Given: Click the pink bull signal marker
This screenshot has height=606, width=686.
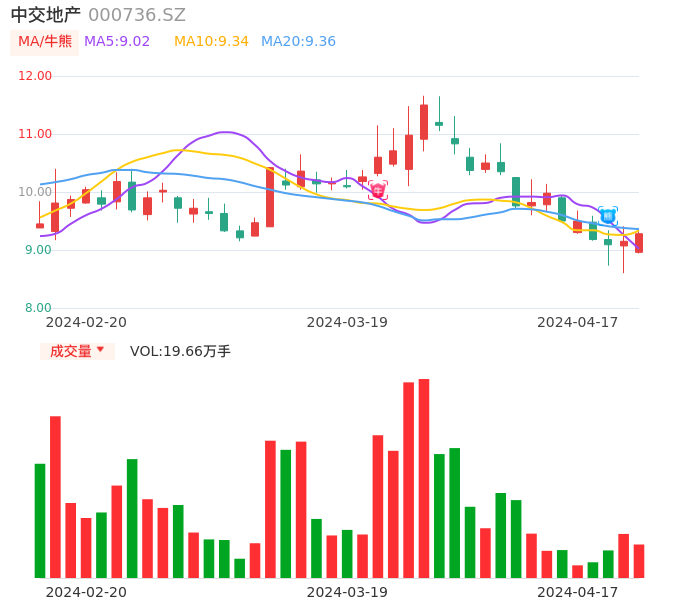Looking at the screenshot, I should (x=377, y=190).
